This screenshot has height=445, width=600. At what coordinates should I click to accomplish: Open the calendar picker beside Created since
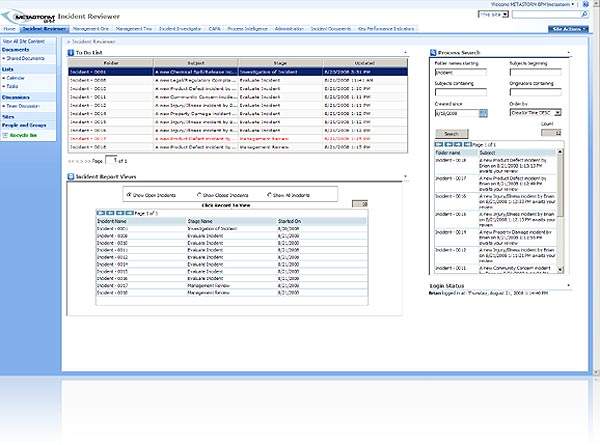coord(483,113)
